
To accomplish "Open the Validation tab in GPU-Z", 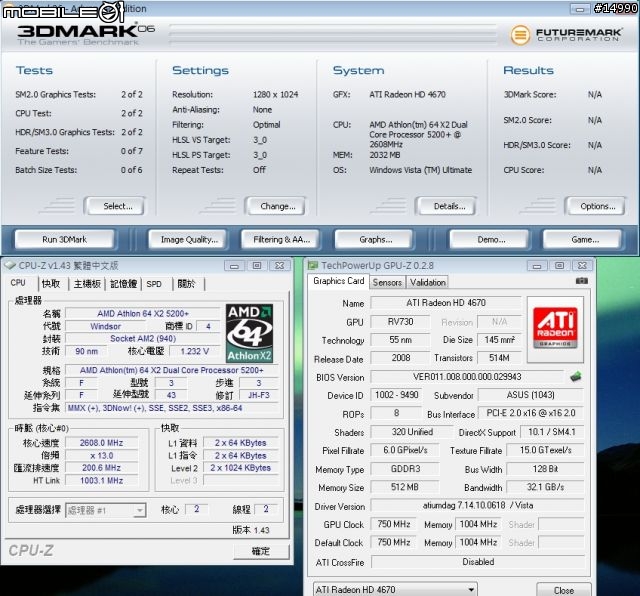I will pyautogui.click(x=427, y=282).
